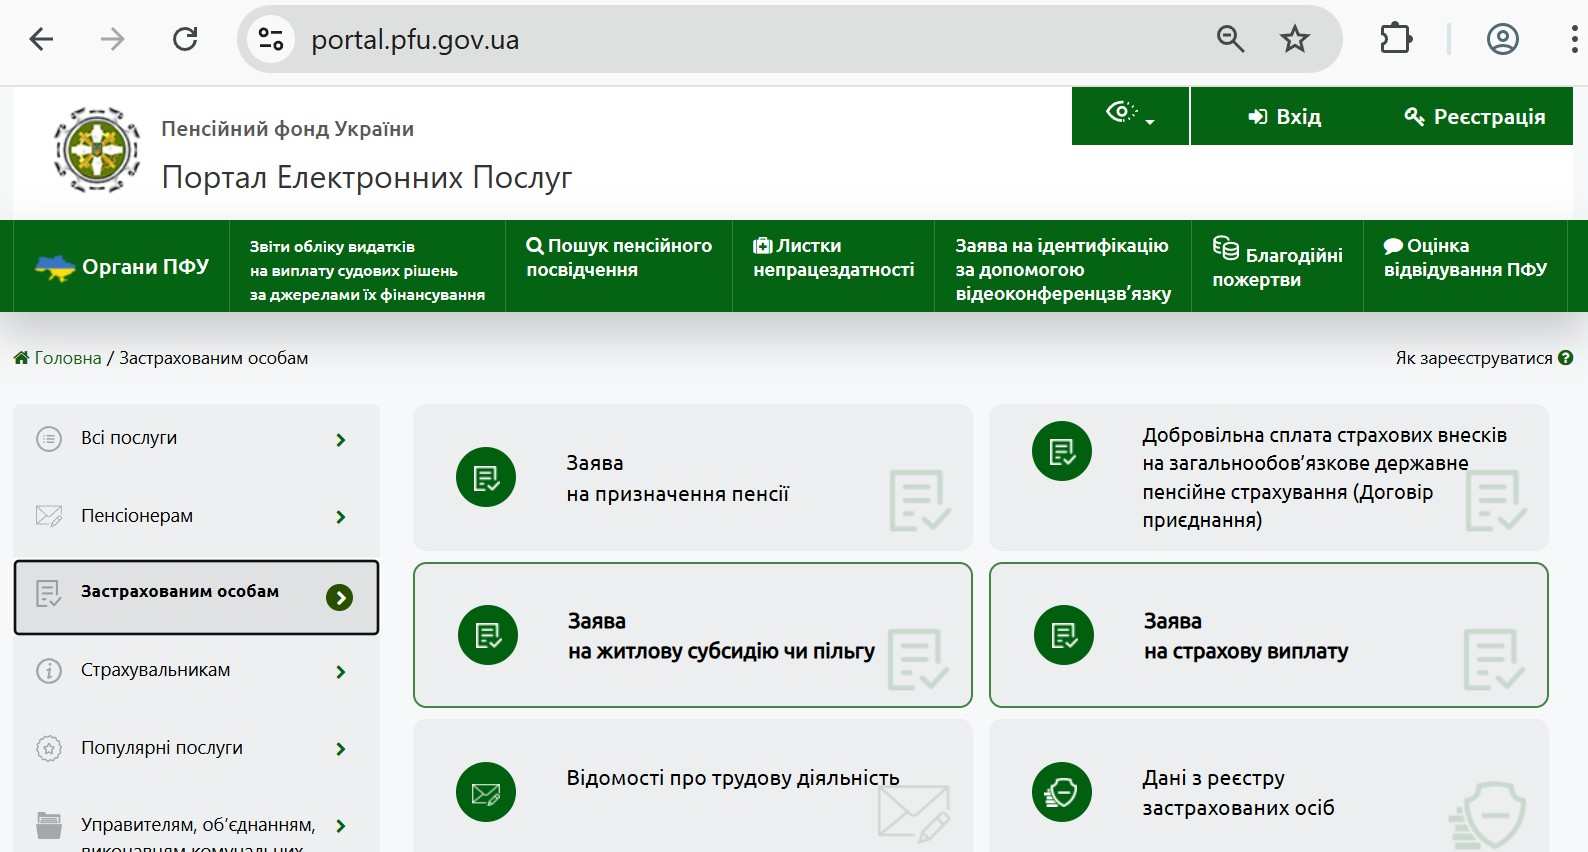
Task: Expand the Всі послуги chevron arrow
Action: point(341,440)
